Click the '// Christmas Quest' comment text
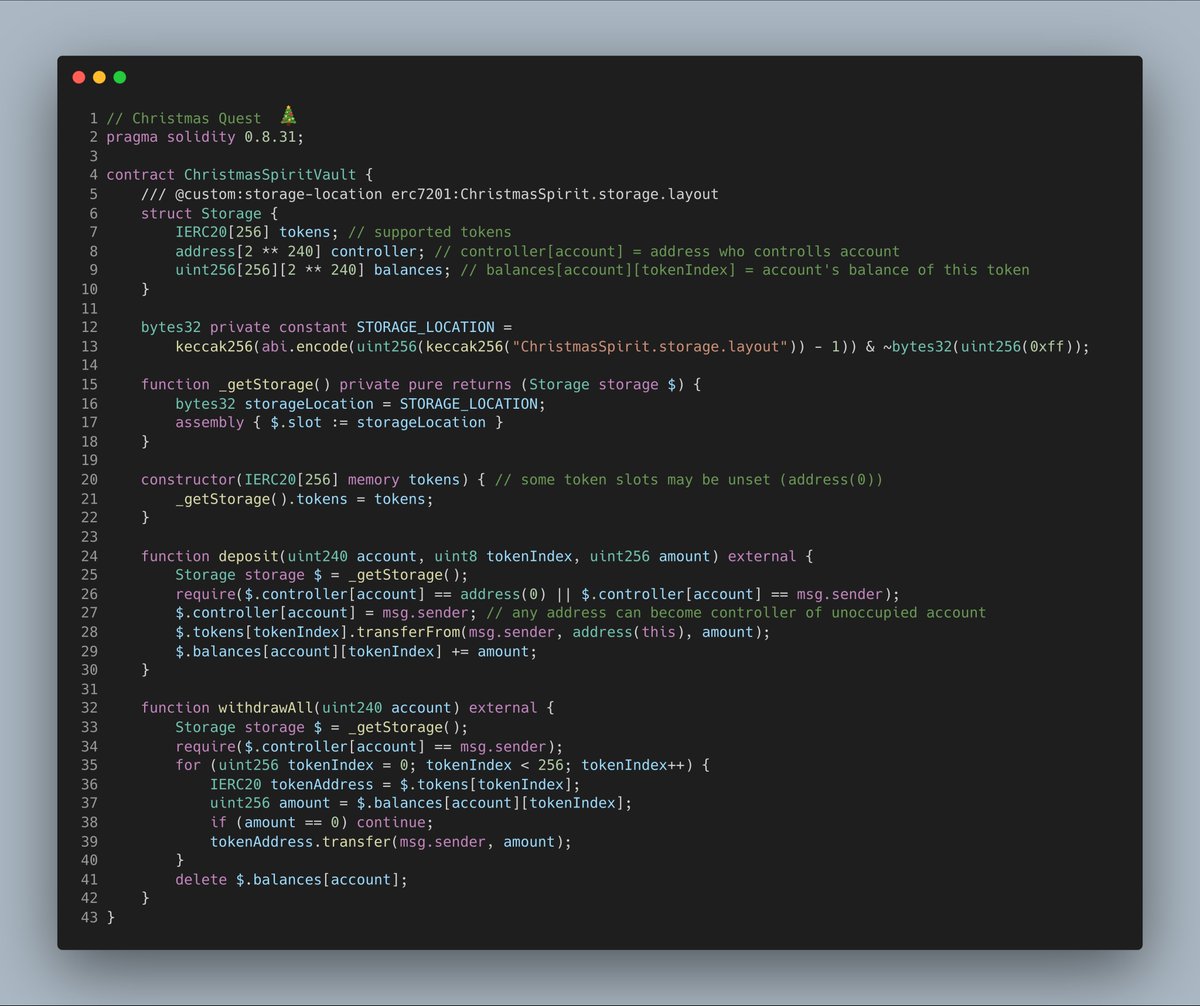The width and height of the screenshot is (1200, 1006). tap(184, 118)
